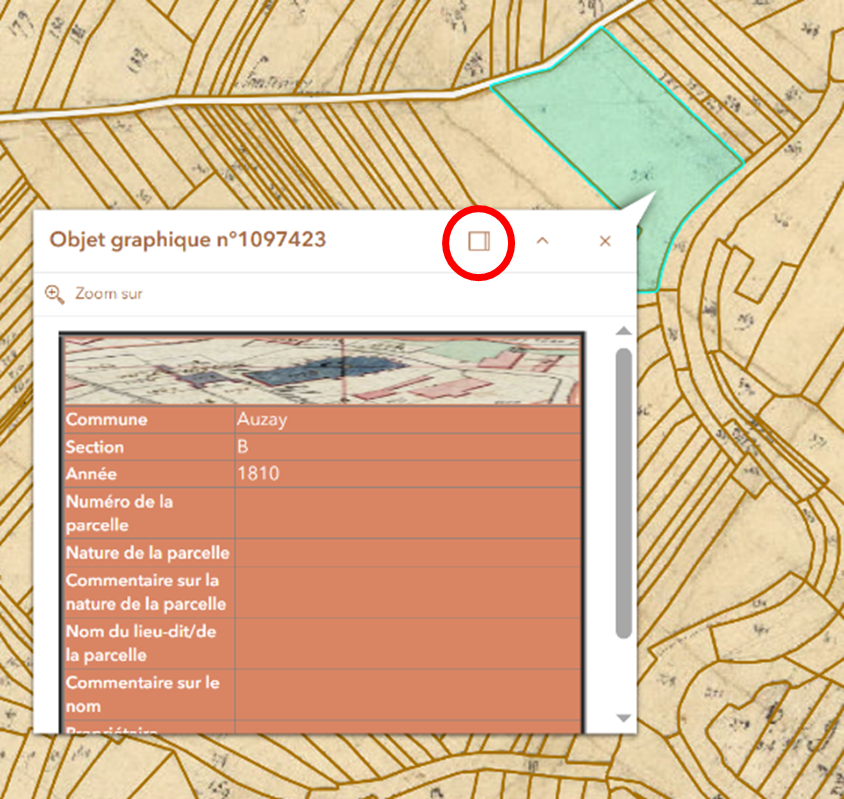This screenshot has height=799, width=844.
Task: Click the magnifier icon beside Zoom sur
Action: [55, 294]
